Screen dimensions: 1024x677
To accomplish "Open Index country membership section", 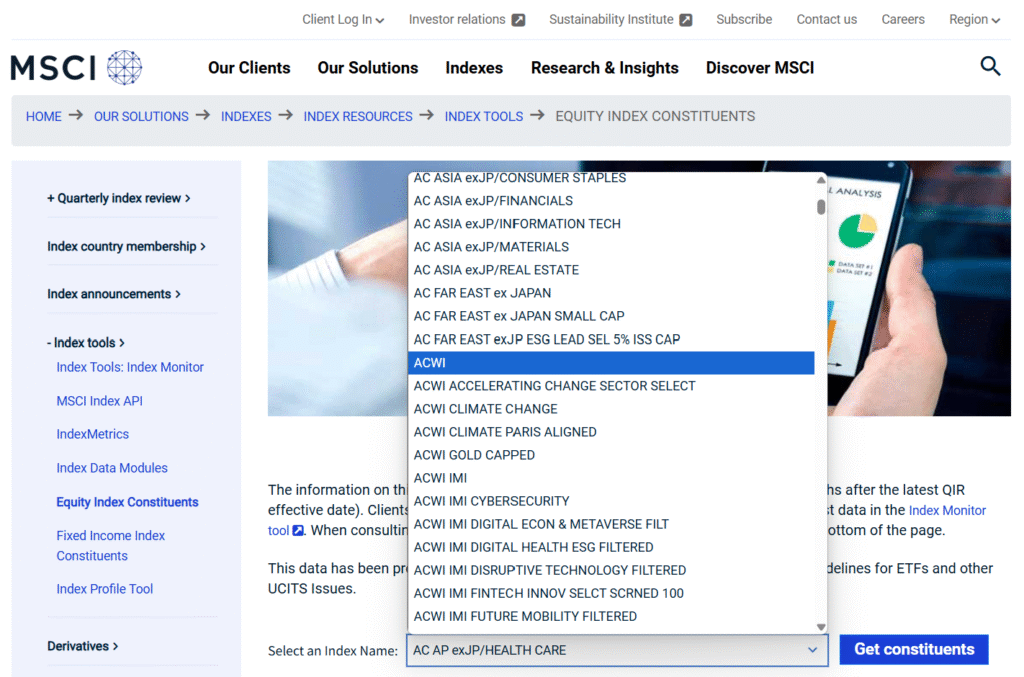I will tap(127, 246).
